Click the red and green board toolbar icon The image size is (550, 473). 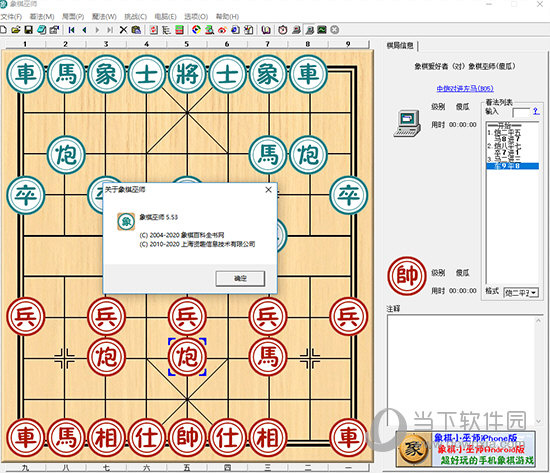(179, 30)
